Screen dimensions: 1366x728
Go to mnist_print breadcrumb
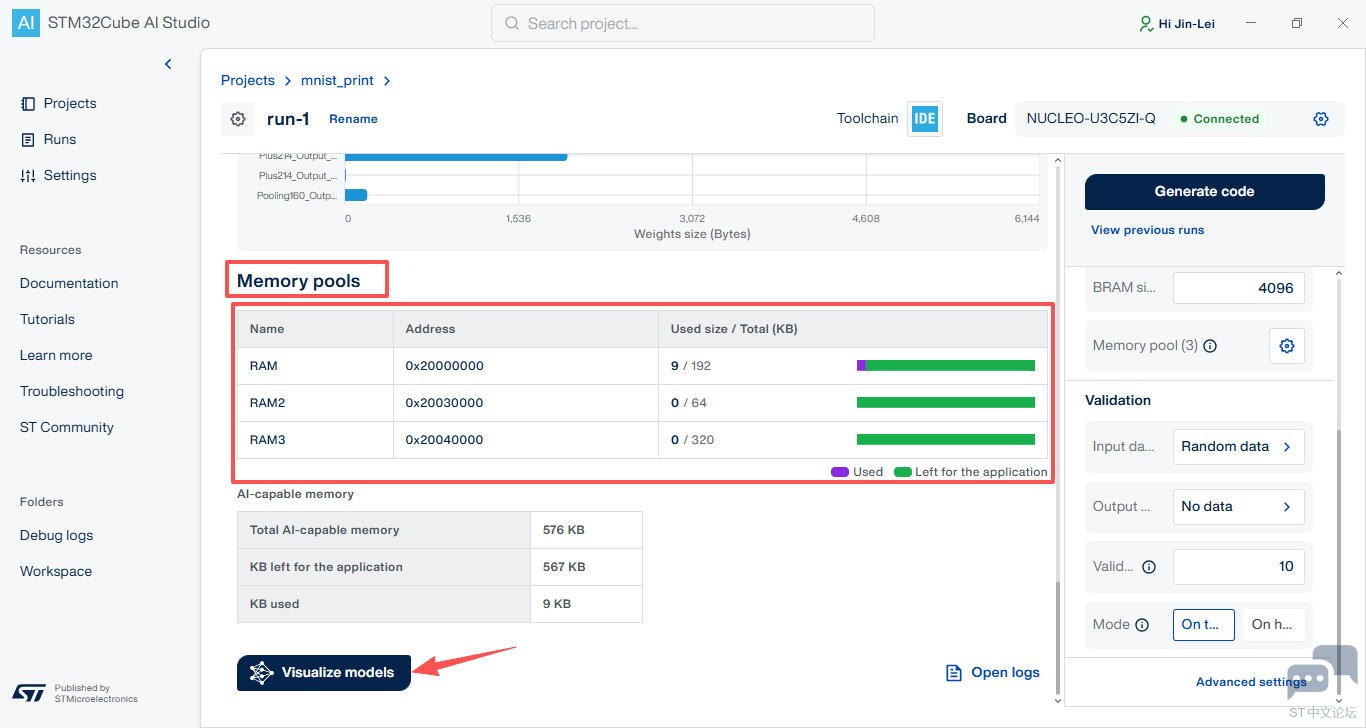click(x=337, y=80)
